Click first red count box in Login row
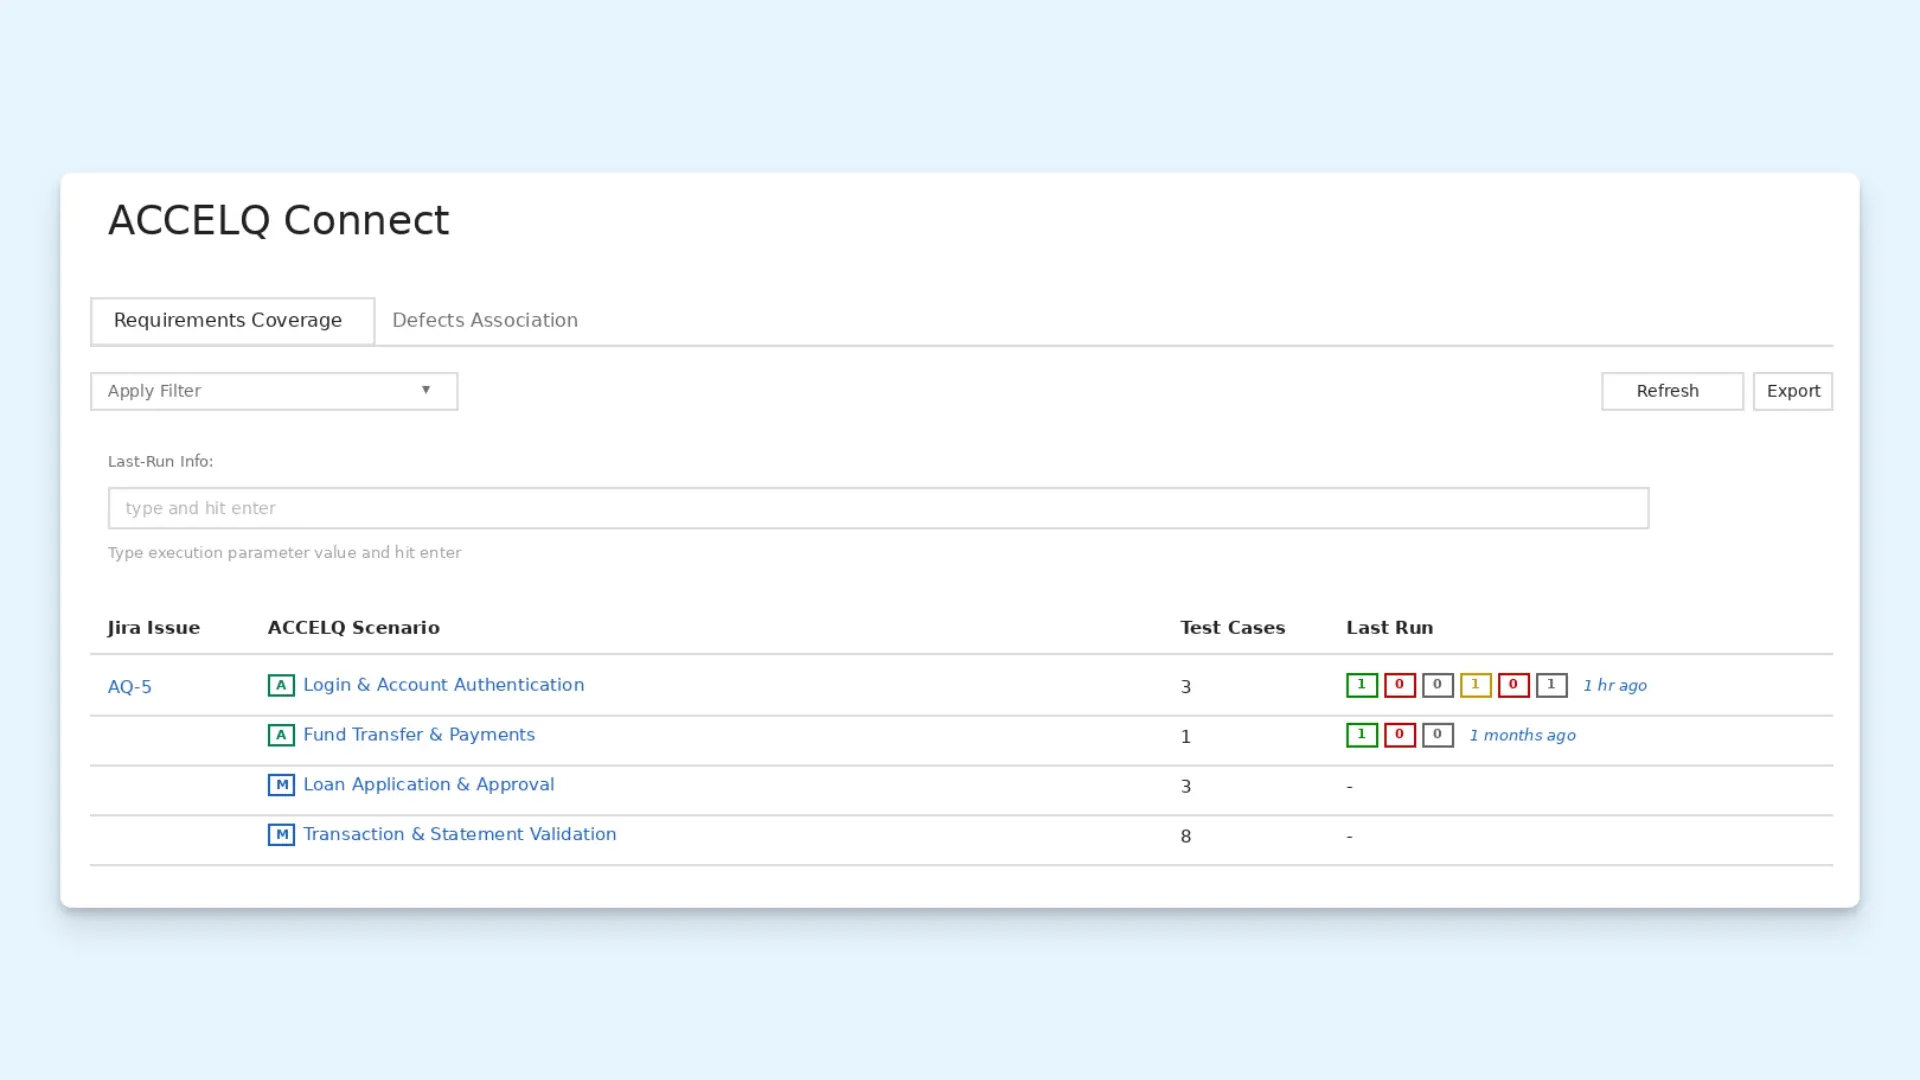The width and height of the screenshot is (1920, 1080). click(1400, 685)
